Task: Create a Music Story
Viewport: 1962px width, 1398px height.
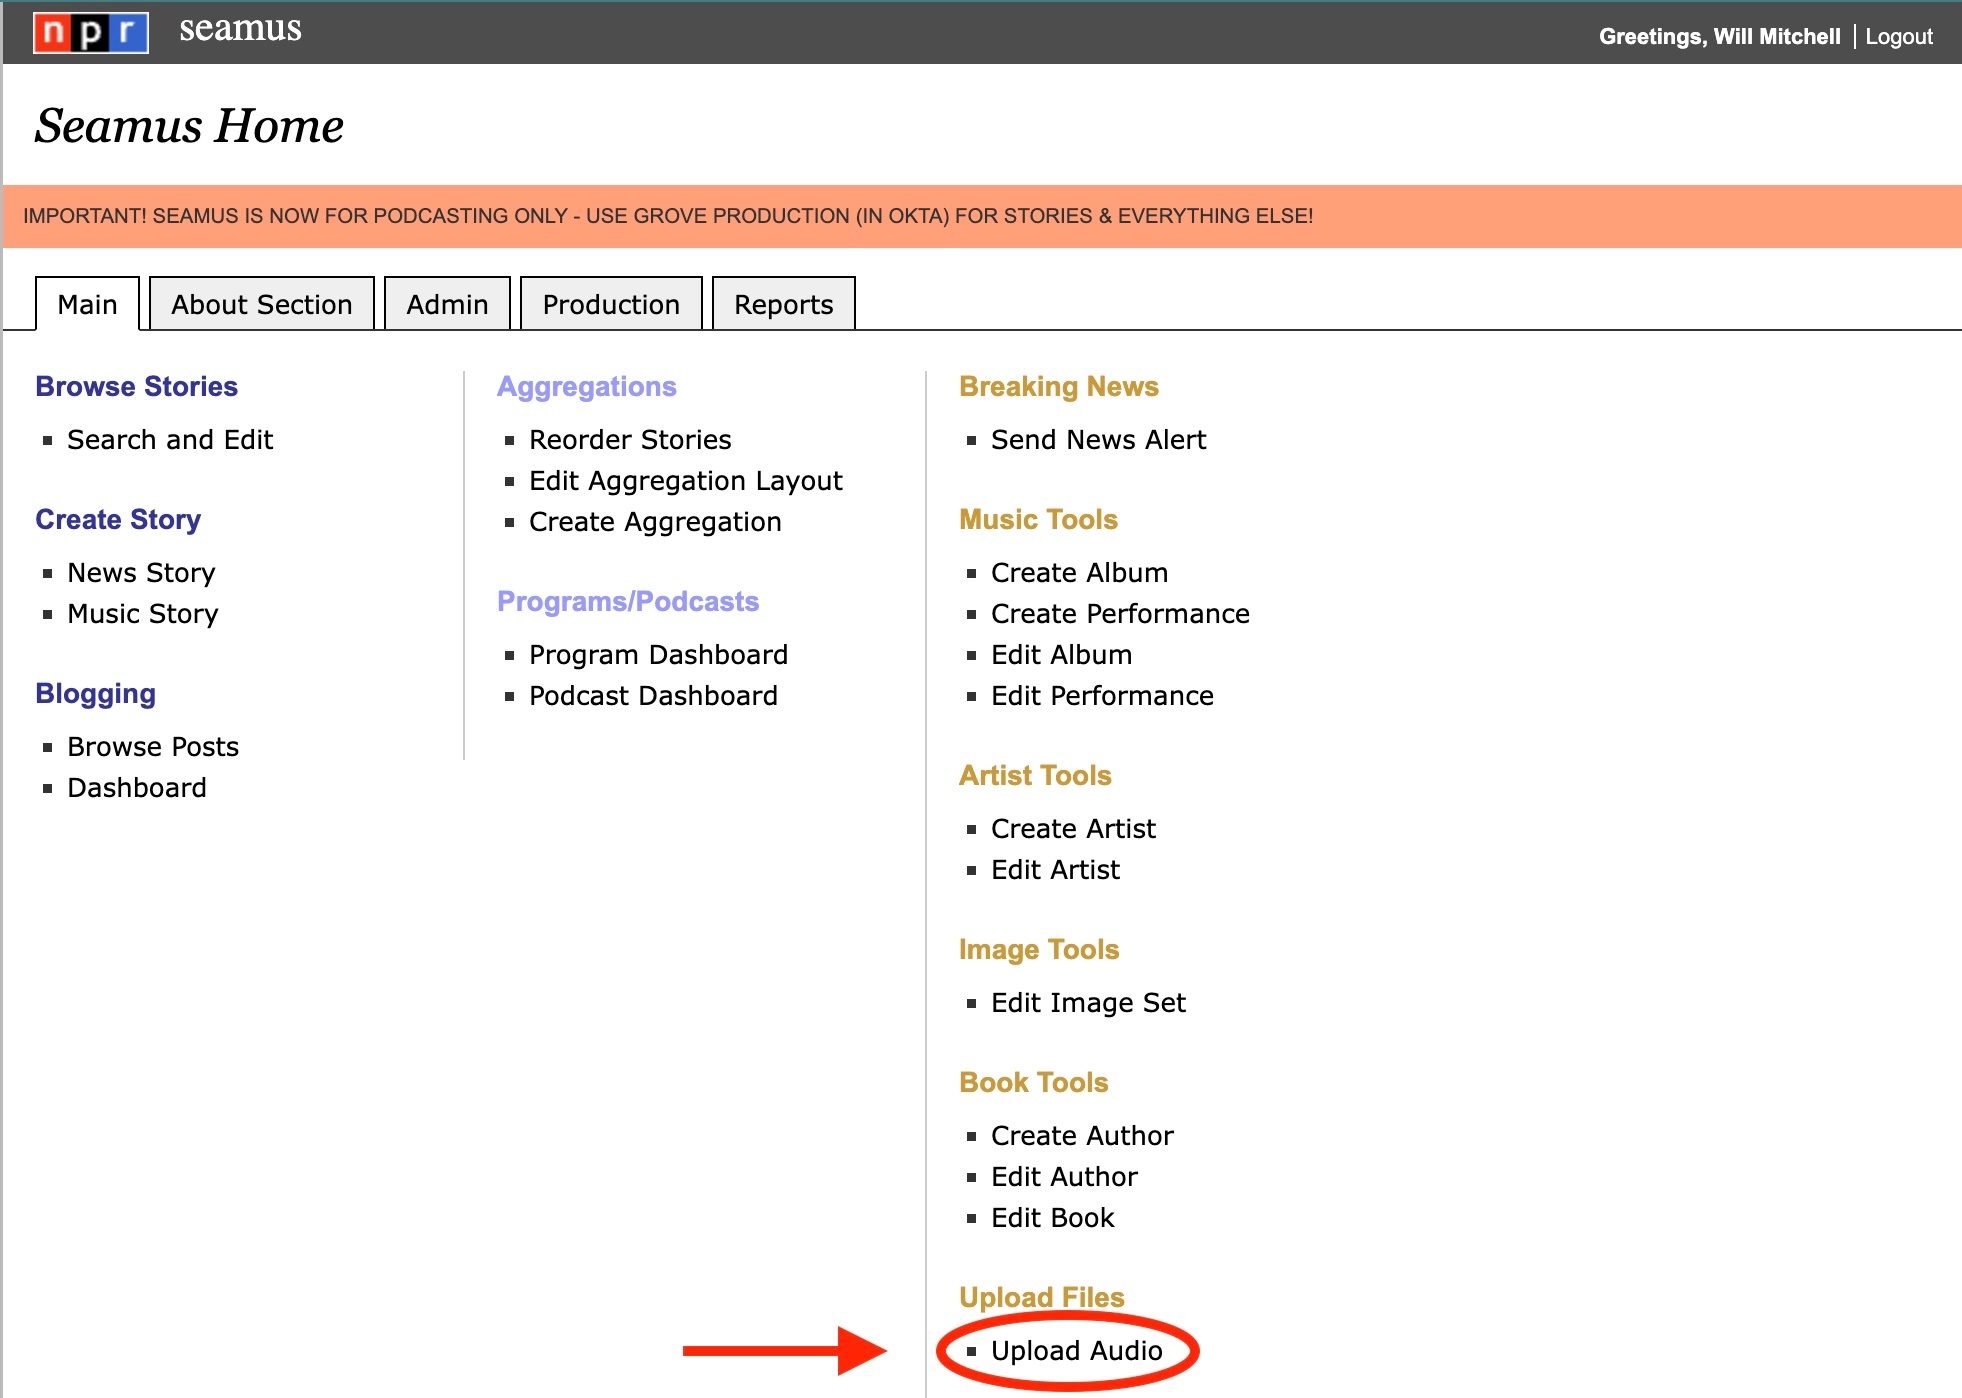Action: tap(142, 614)
